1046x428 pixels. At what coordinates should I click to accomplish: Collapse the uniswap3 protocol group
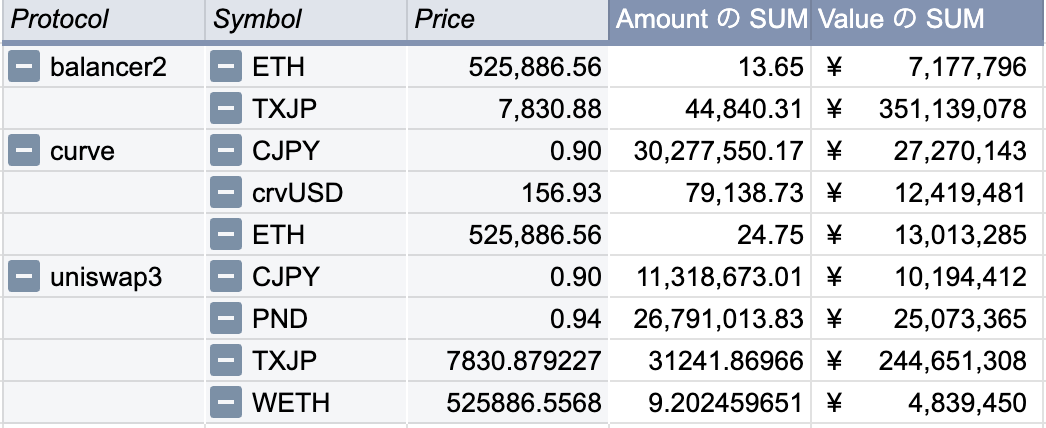[x=24, y=277]
